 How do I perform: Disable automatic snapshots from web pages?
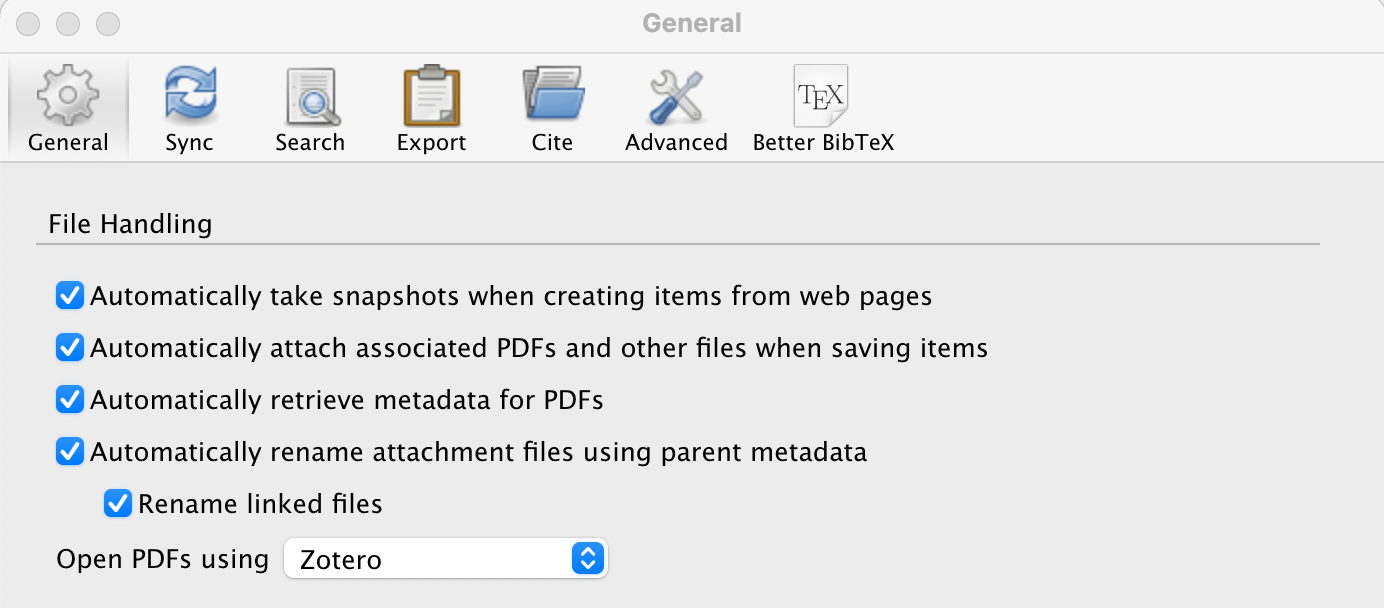(x=70, y=296)
